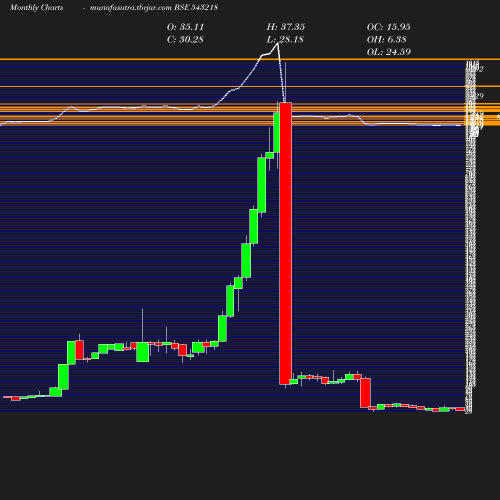Click the tall red crash candlestick

click(x=286, y=243)
